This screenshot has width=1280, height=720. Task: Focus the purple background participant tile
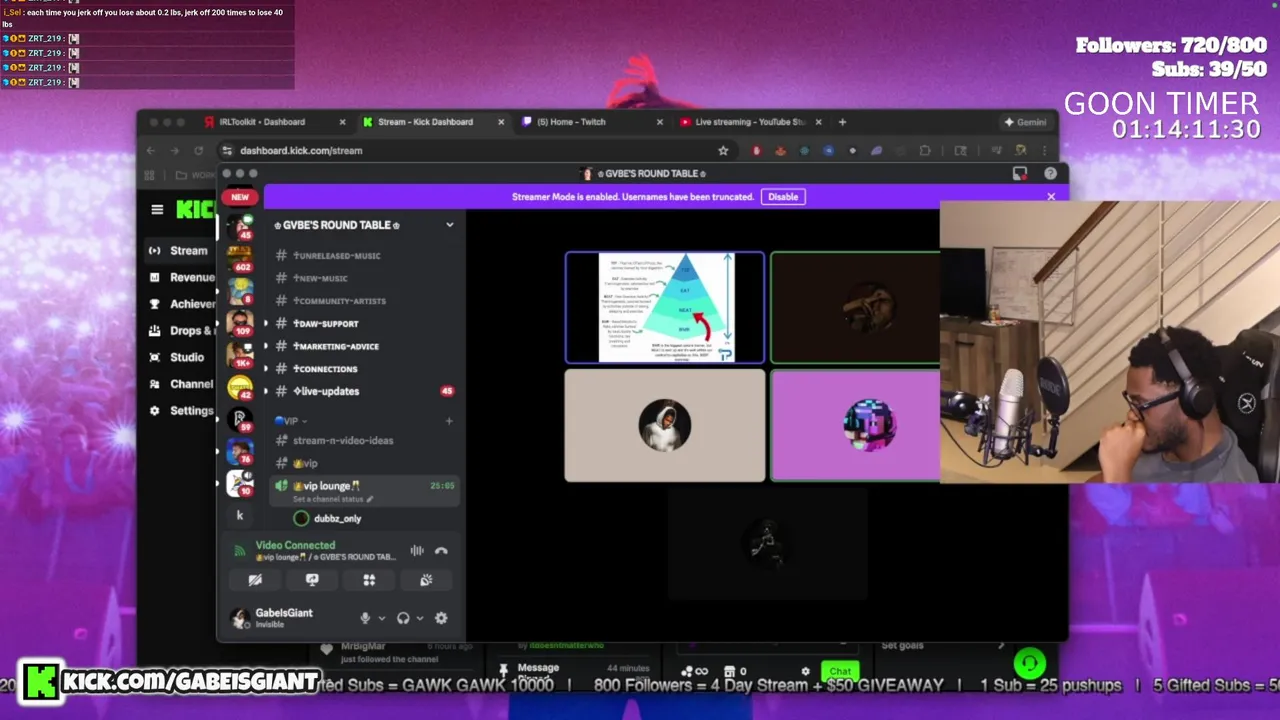click(x=856, y=426)
